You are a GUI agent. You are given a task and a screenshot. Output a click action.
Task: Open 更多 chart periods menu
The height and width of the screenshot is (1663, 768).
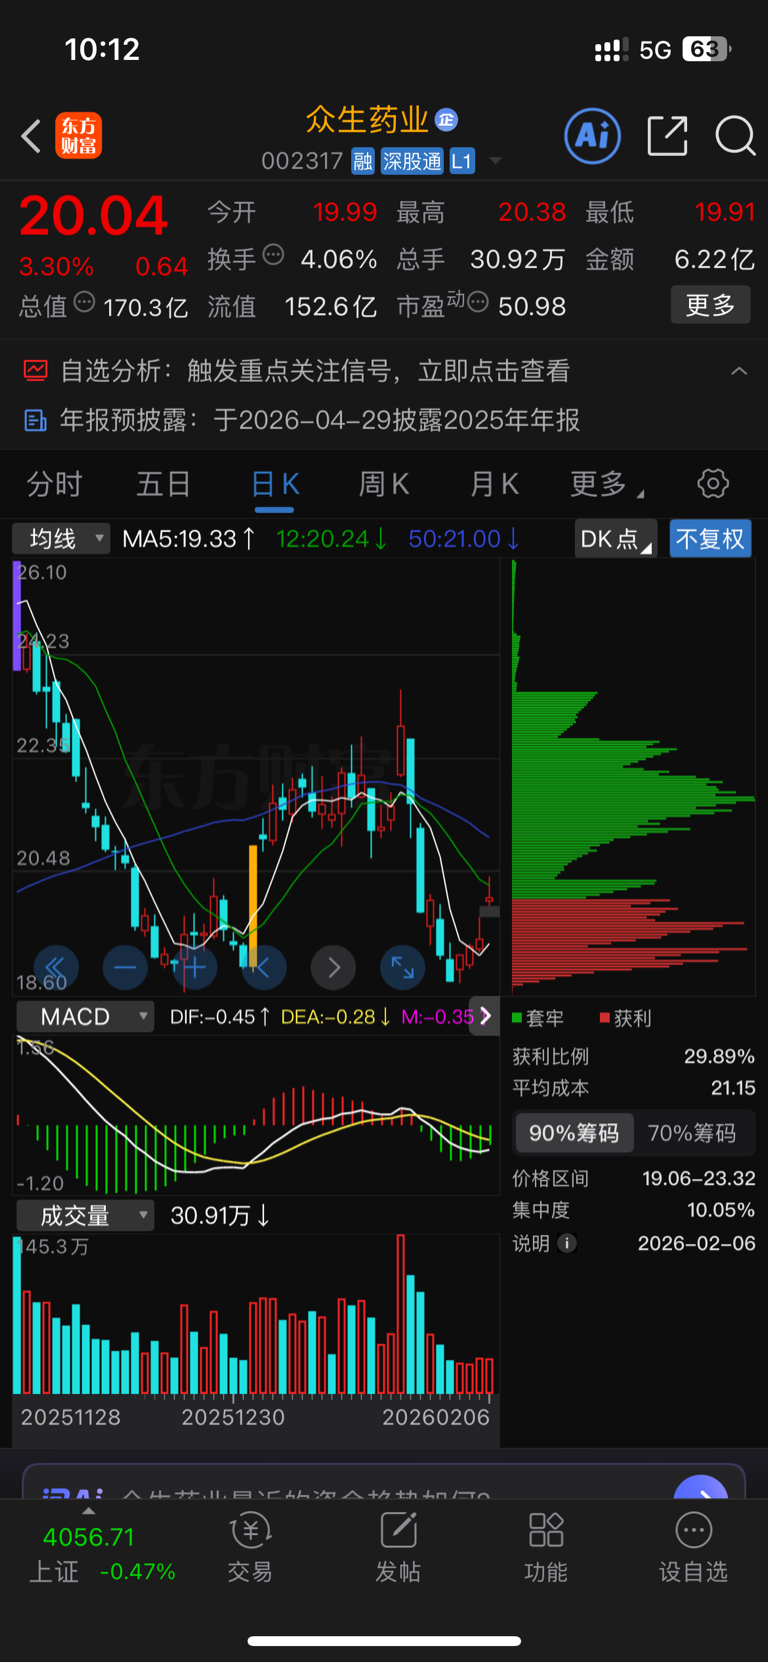pos(606,485)
